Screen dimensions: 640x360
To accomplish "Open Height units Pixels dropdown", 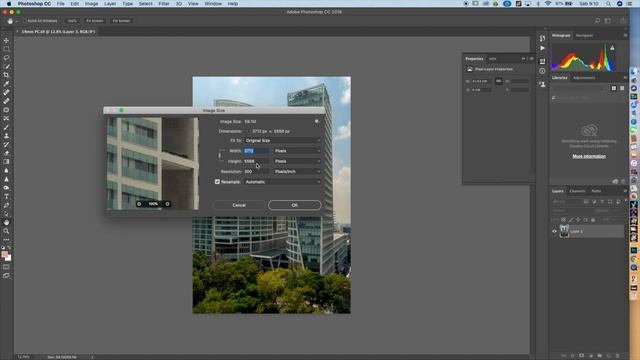I will click(x=297, y=161).
